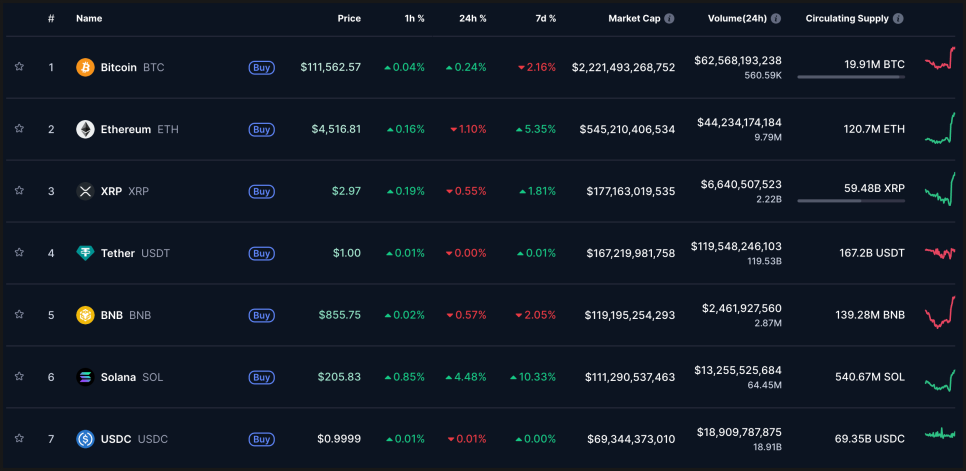Sort by the Price column header
The image size is (966, 471).
tap(349, 18)
